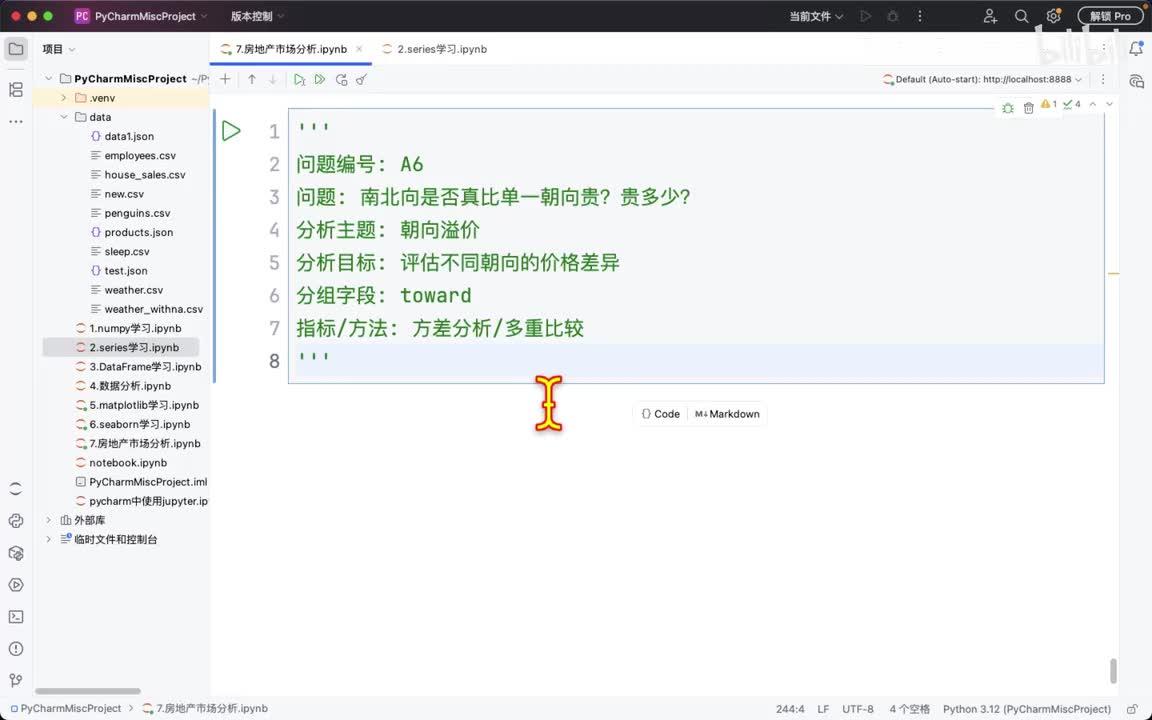Debug the cell with bug icon

point(1007,108)
